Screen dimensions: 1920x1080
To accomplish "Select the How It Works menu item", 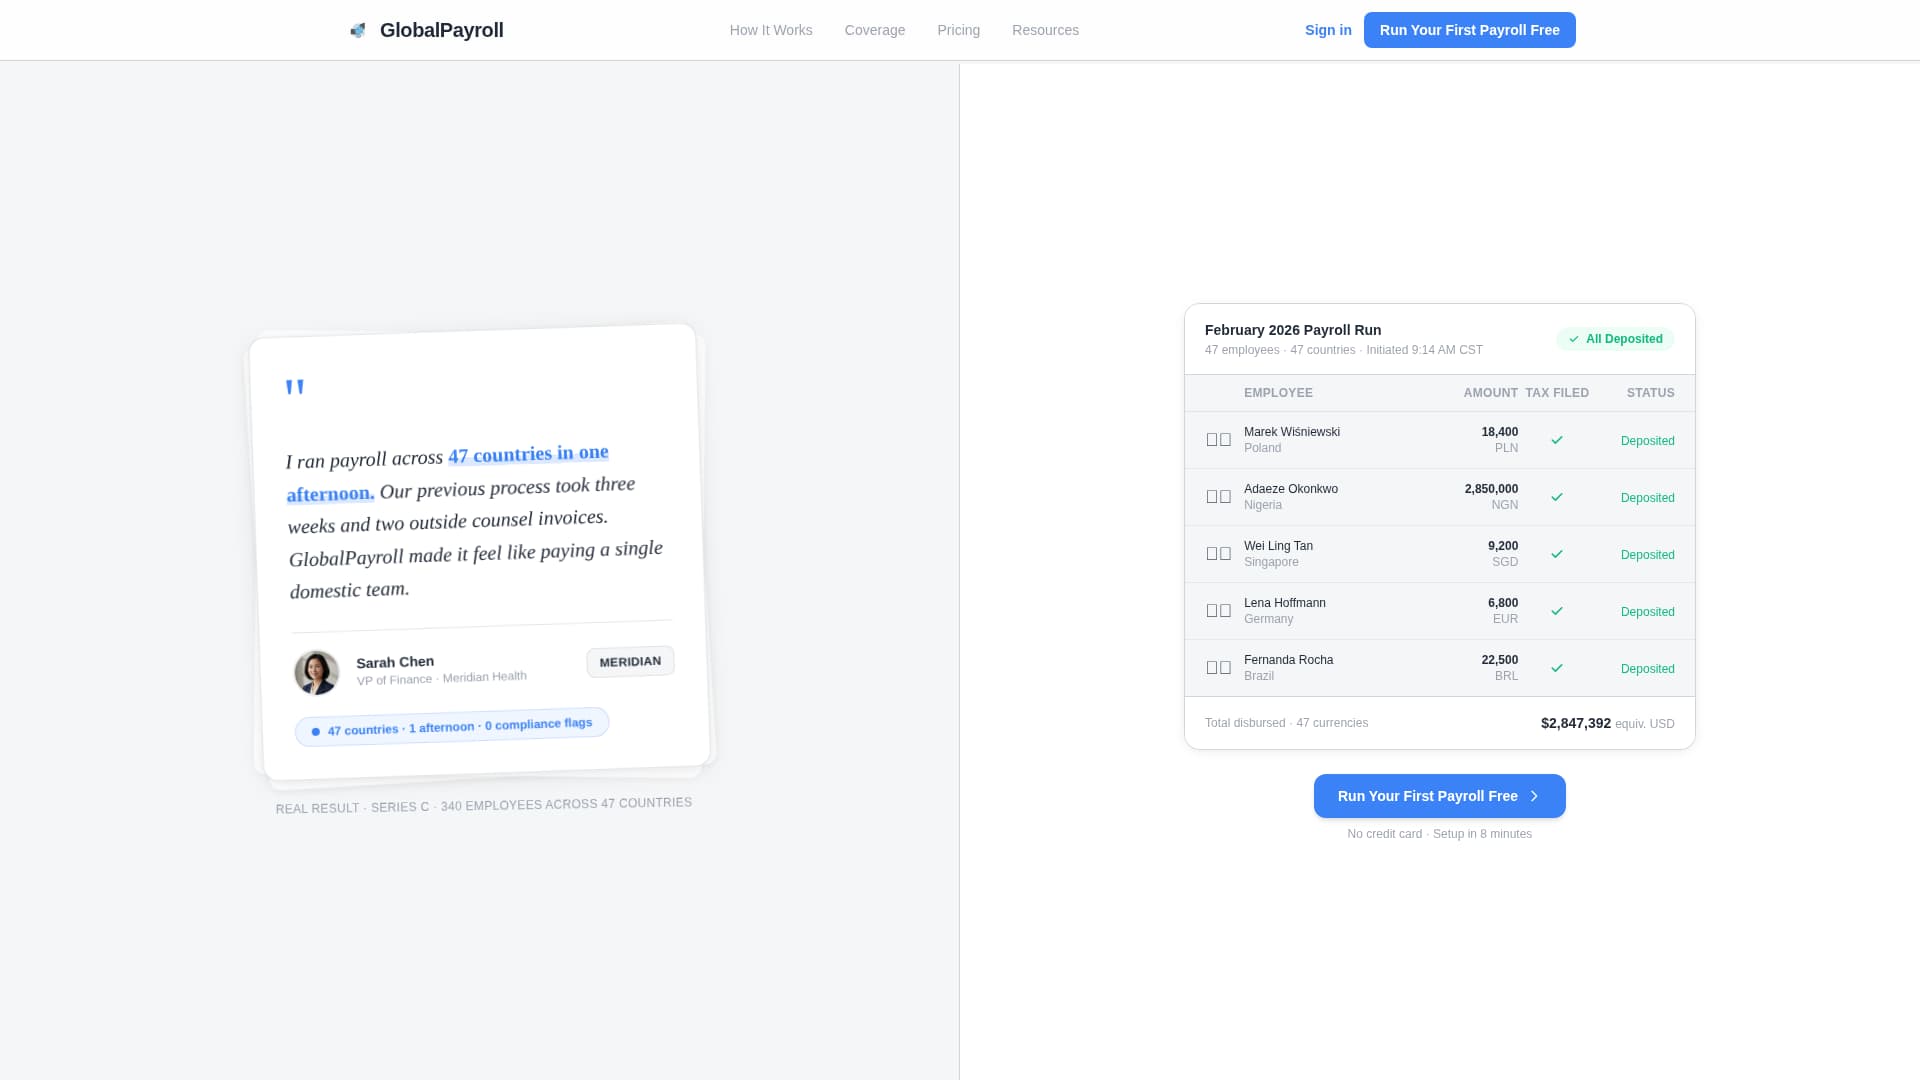I will (771, 30).
